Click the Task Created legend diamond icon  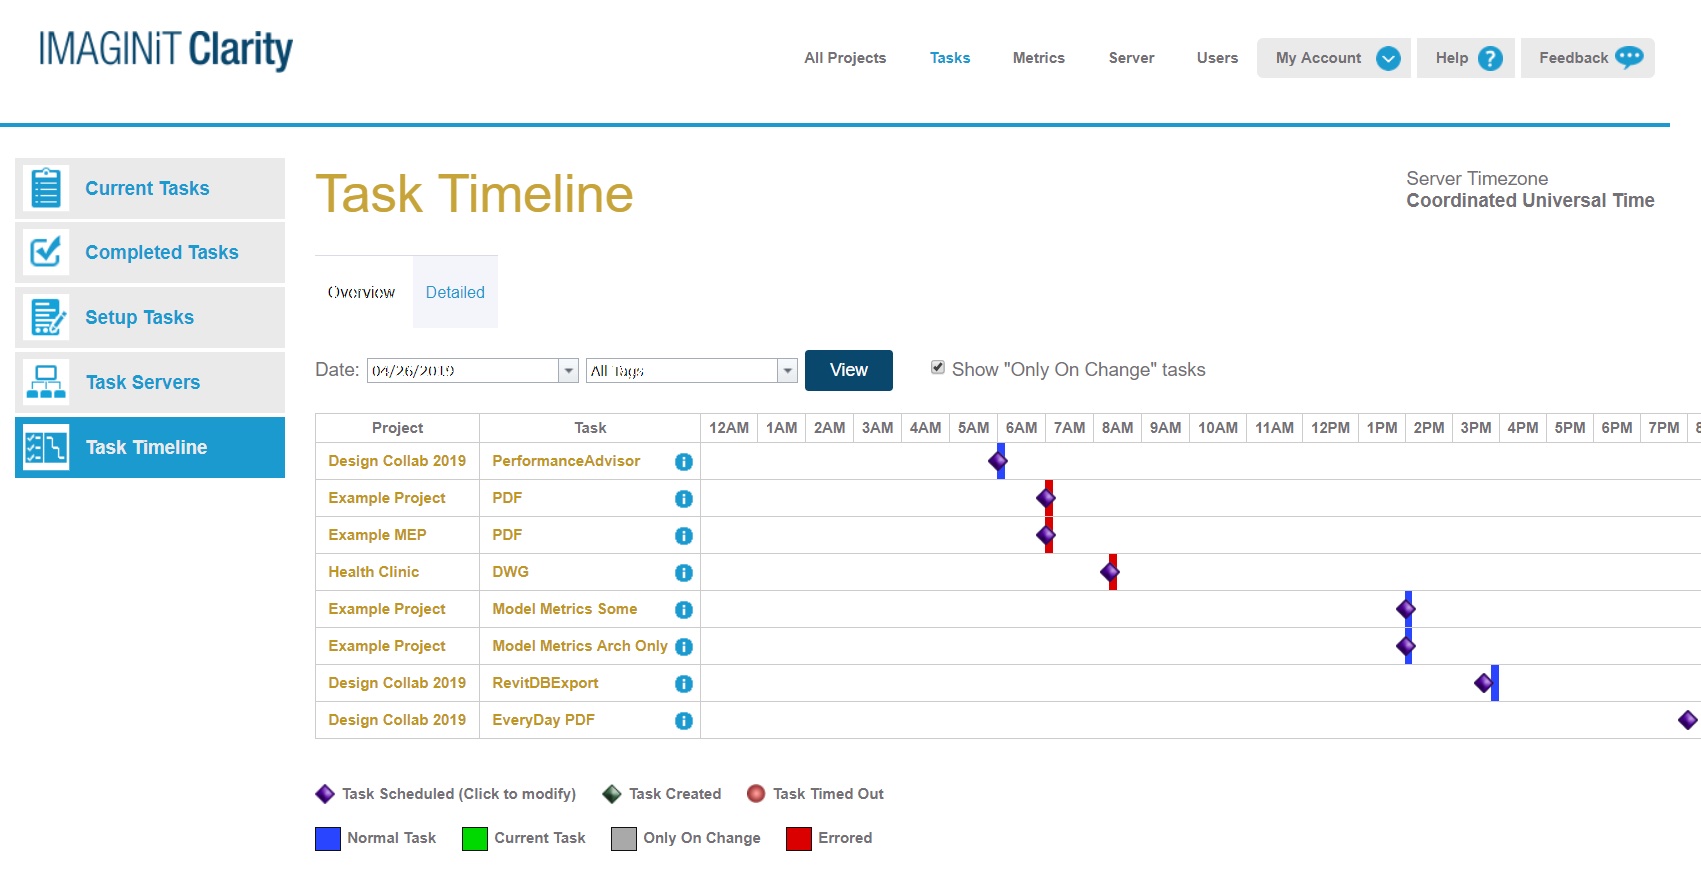click(x=612, y=794)
